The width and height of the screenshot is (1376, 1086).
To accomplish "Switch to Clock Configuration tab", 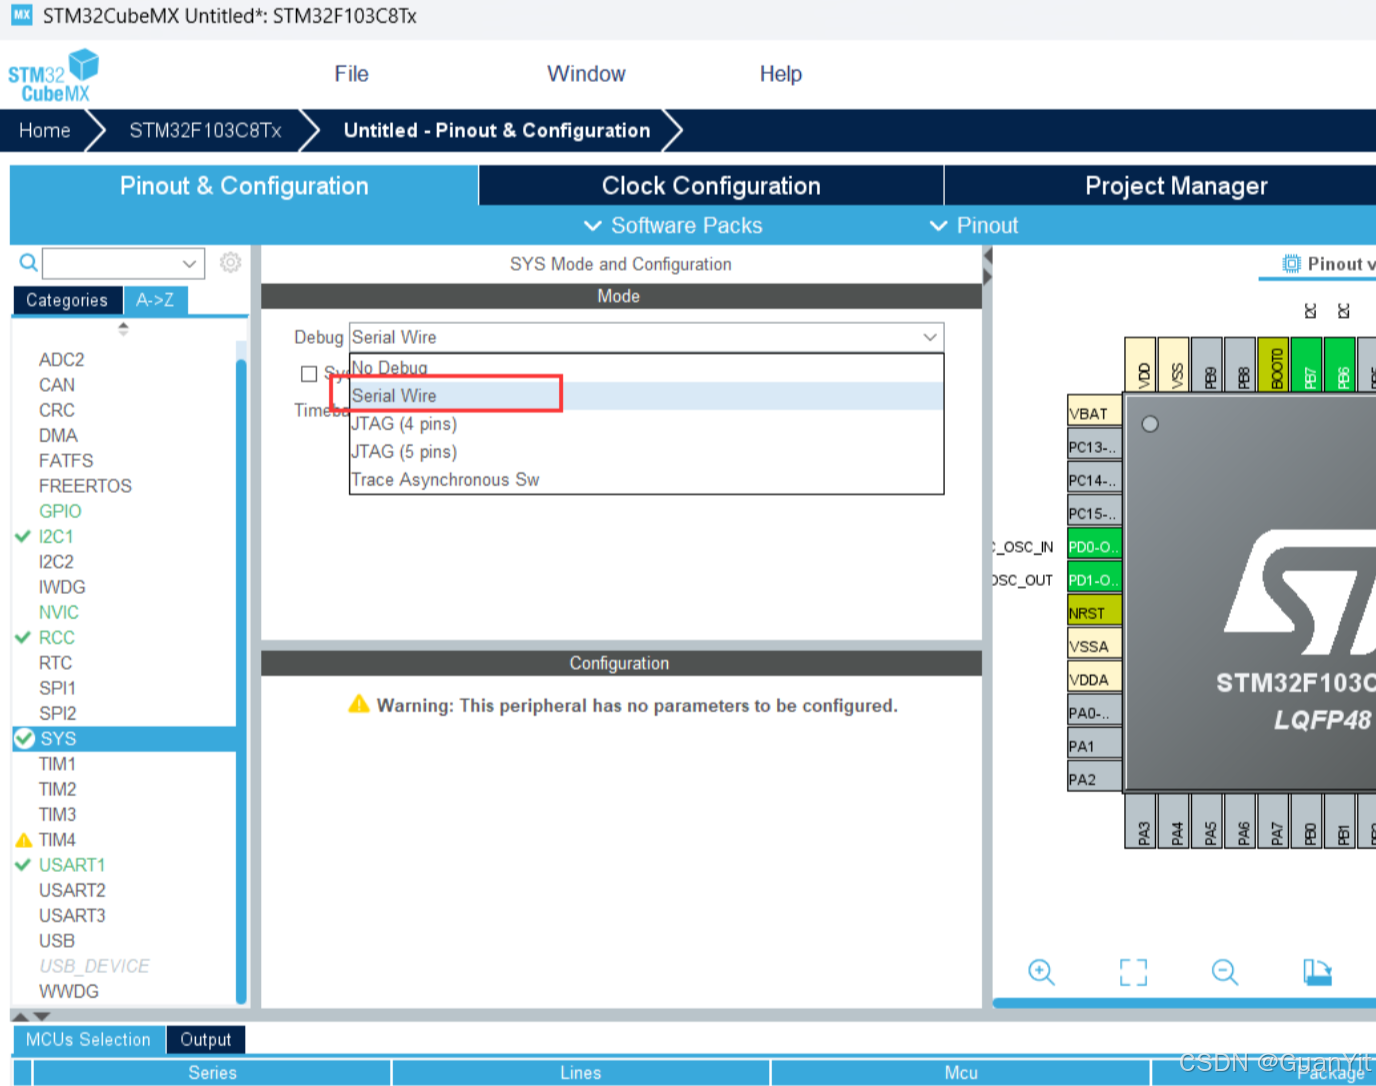I will [711, 186].
